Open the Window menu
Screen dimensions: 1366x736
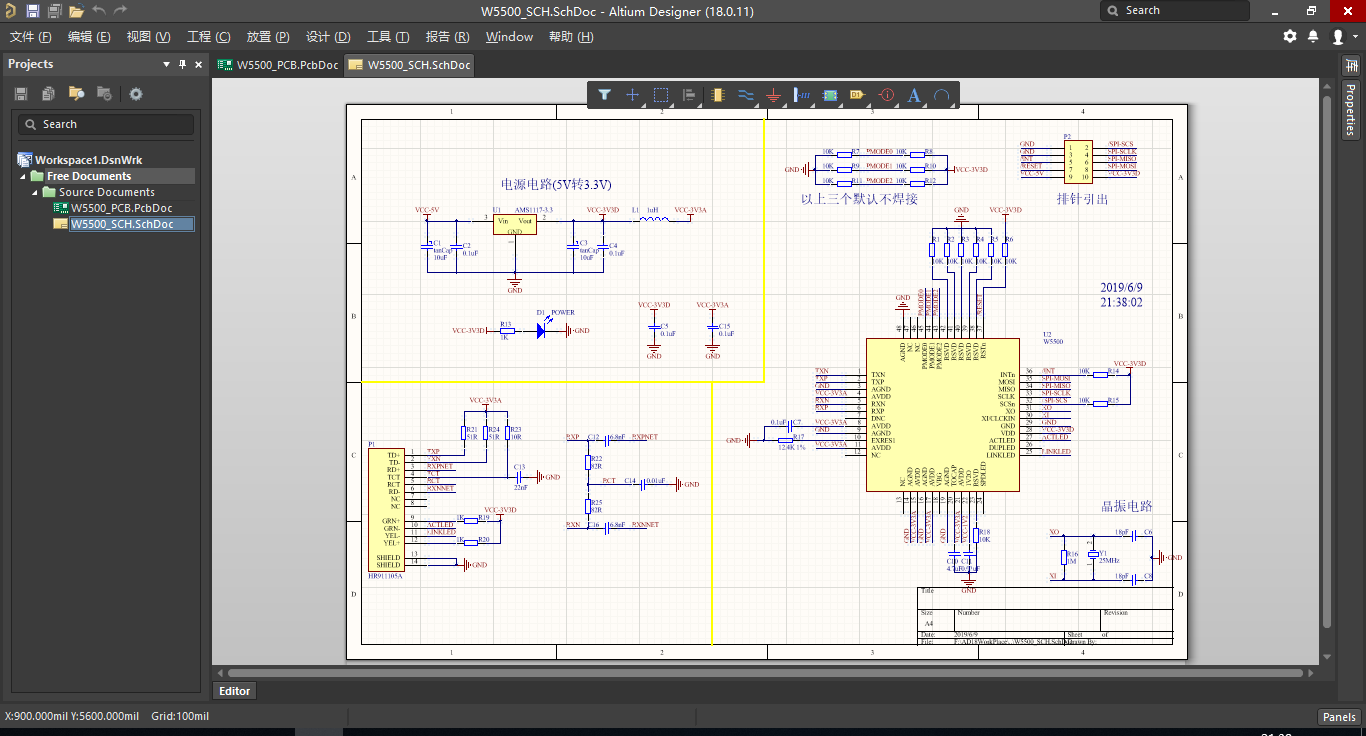[509, 37]
